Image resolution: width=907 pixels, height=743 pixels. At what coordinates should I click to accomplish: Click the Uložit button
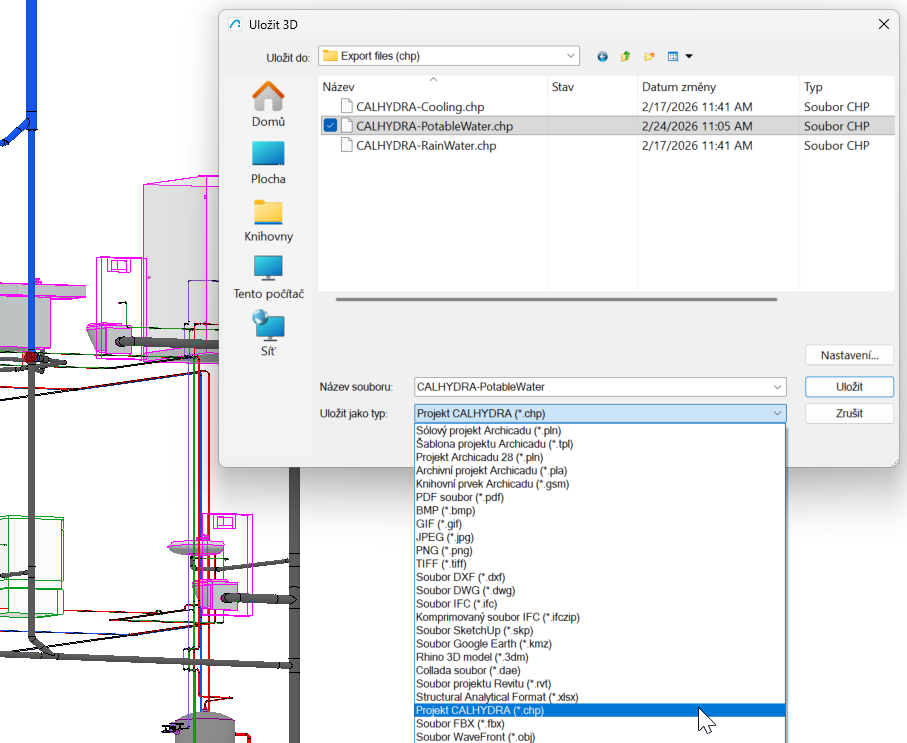pos(849,387)
